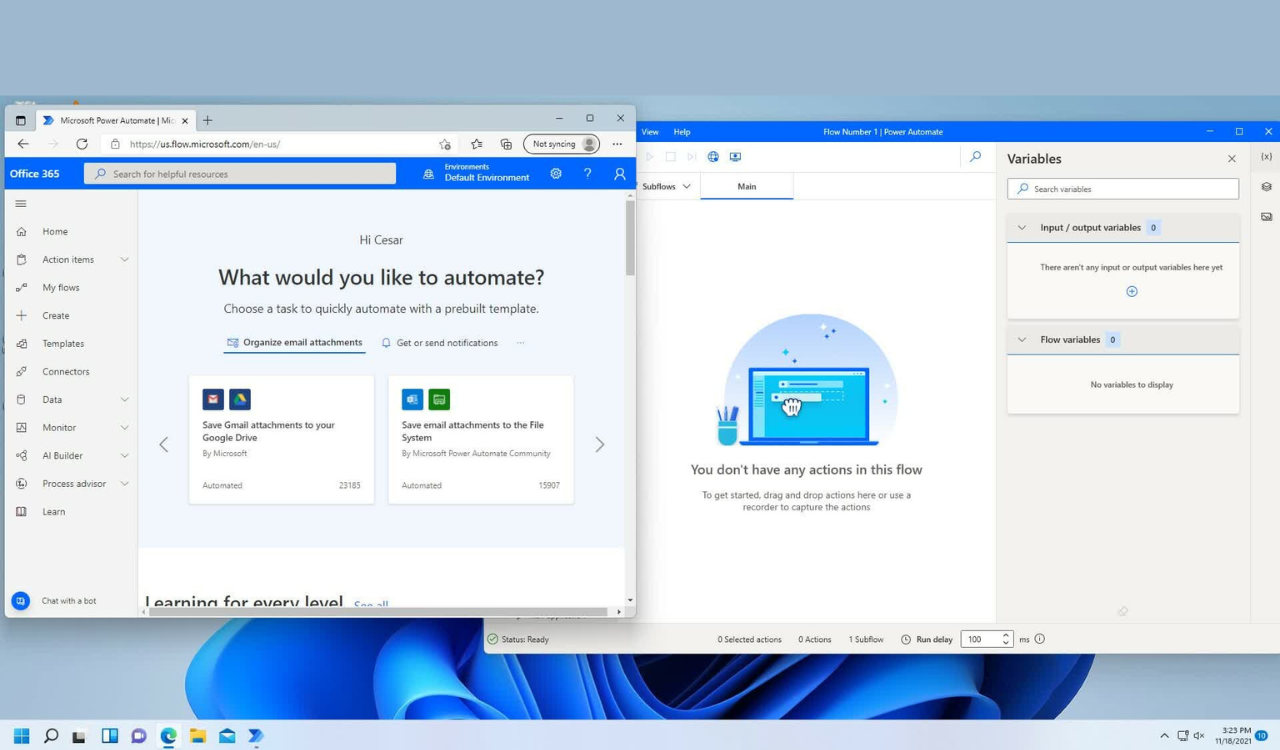Expand the Data menu in sidebar

tap(125, 399)
